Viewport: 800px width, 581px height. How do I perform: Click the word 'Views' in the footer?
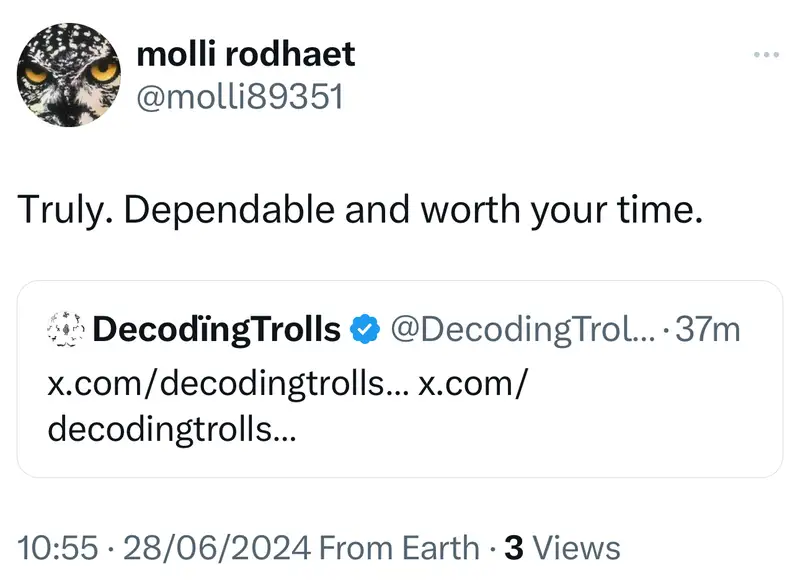point(577,547)
